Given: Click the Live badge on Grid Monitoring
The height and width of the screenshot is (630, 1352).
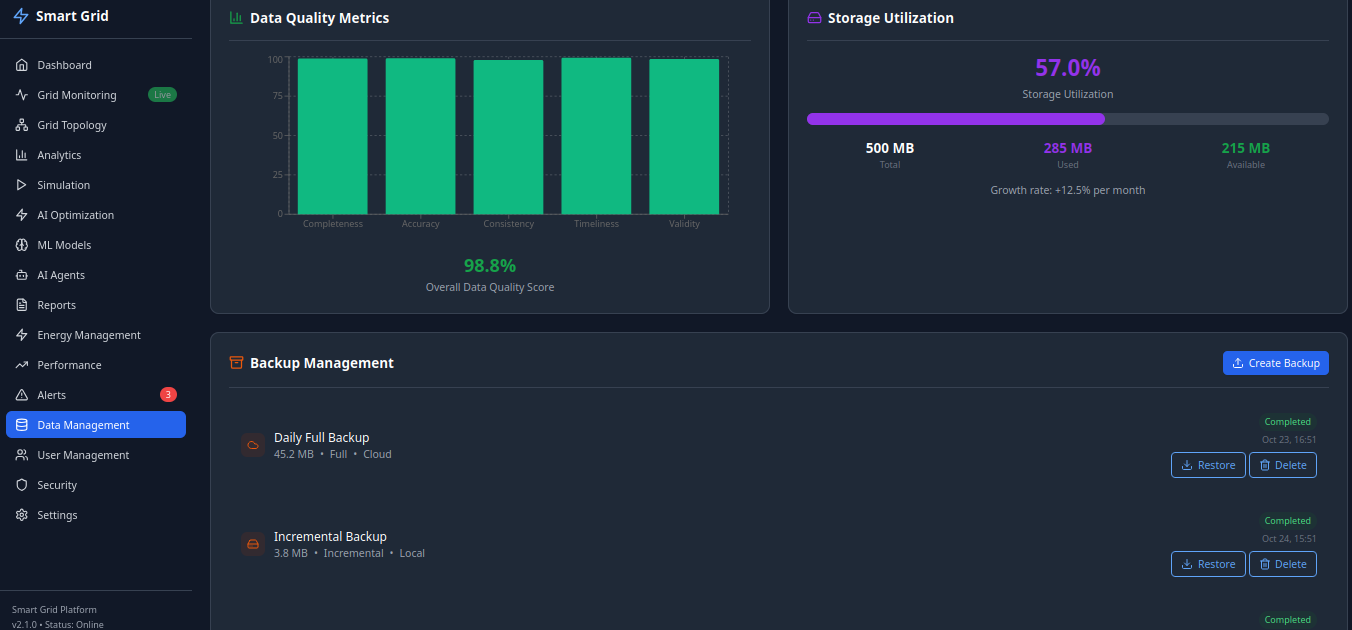Looking at the screenshot, I should (x=162, y=95).
